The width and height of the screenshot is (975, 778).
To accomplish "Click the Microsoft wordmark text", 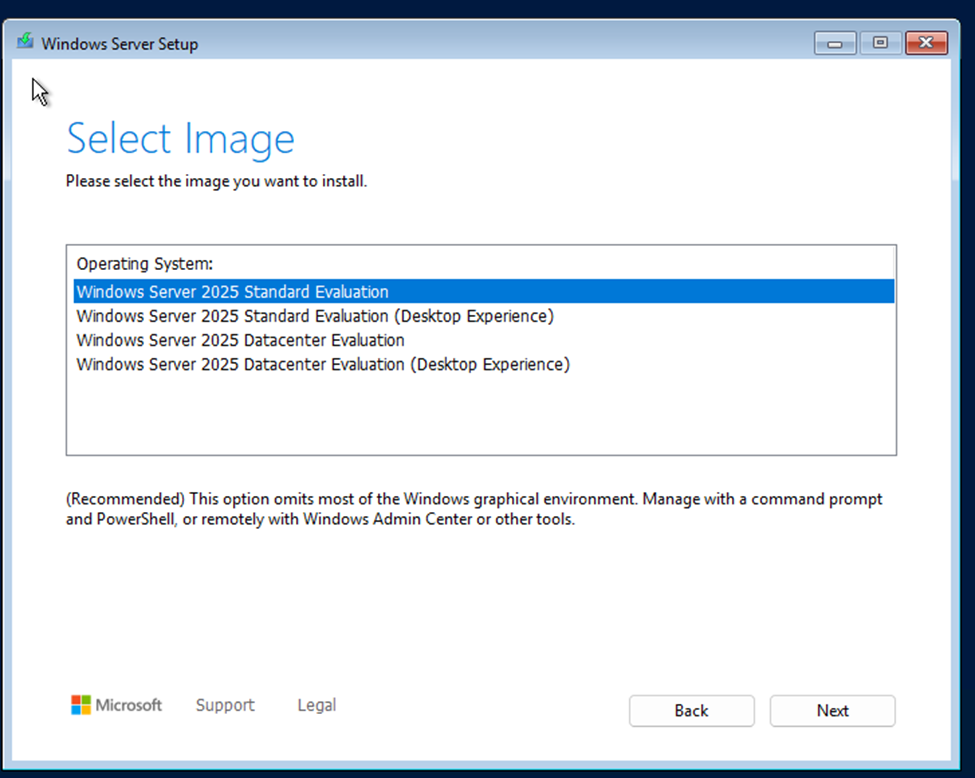I will (x=128, y=705).
